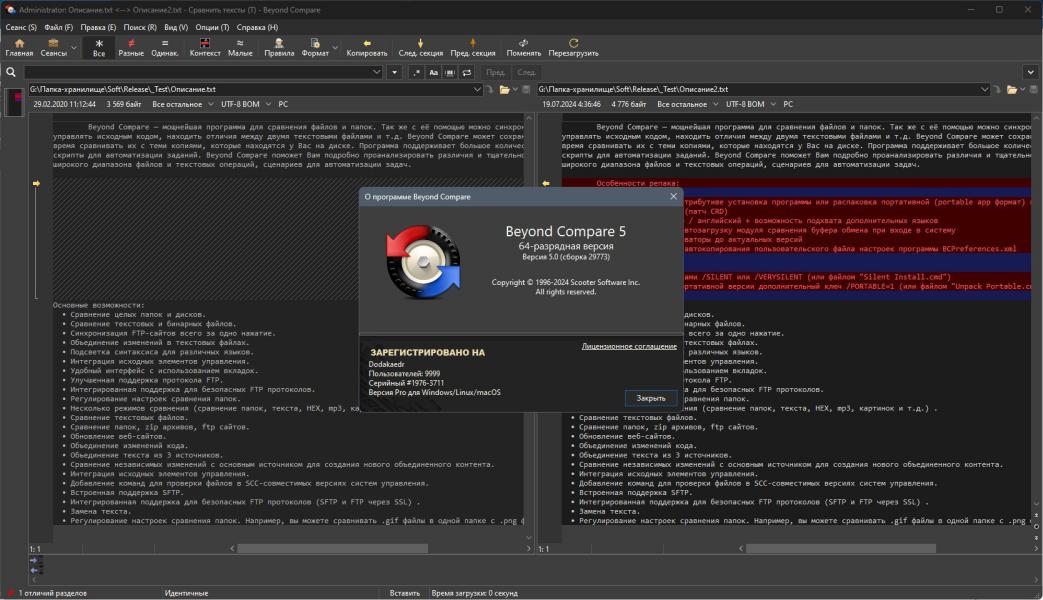Click the Beyond Compare icon in the title bar

point(9,9)
